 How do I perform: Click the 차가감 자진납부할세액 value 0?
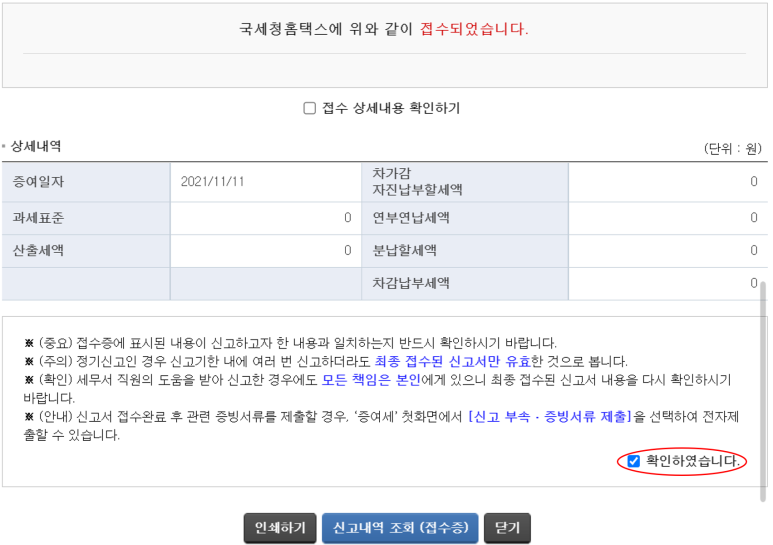pos(754,182)
